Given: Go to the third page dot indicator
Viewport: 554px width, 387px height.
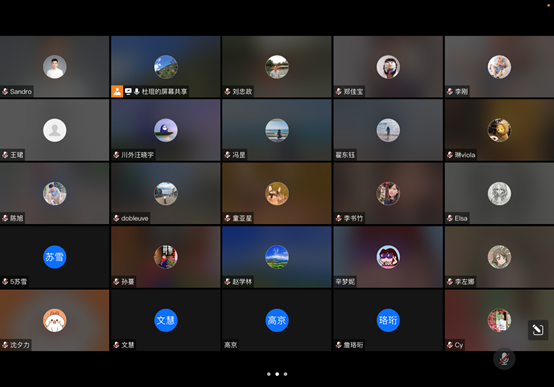Looking at the screenshot, I should [285, 374].
